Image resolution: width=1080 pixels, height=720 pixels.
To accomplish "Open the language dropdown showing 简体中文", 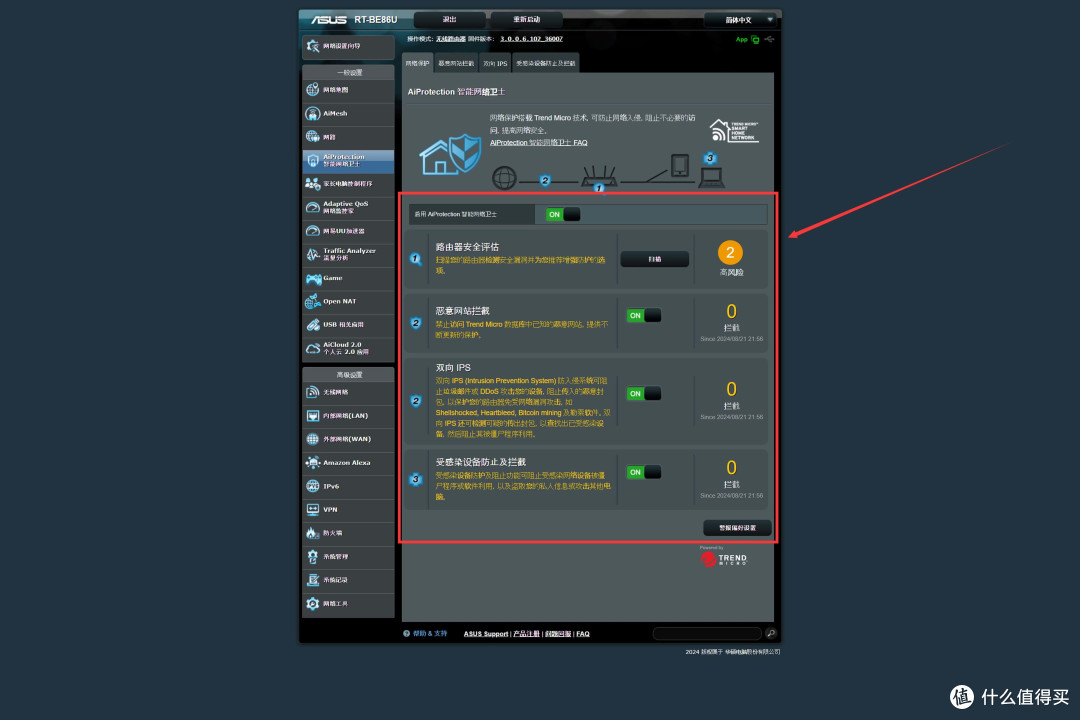I will (742, 20).
